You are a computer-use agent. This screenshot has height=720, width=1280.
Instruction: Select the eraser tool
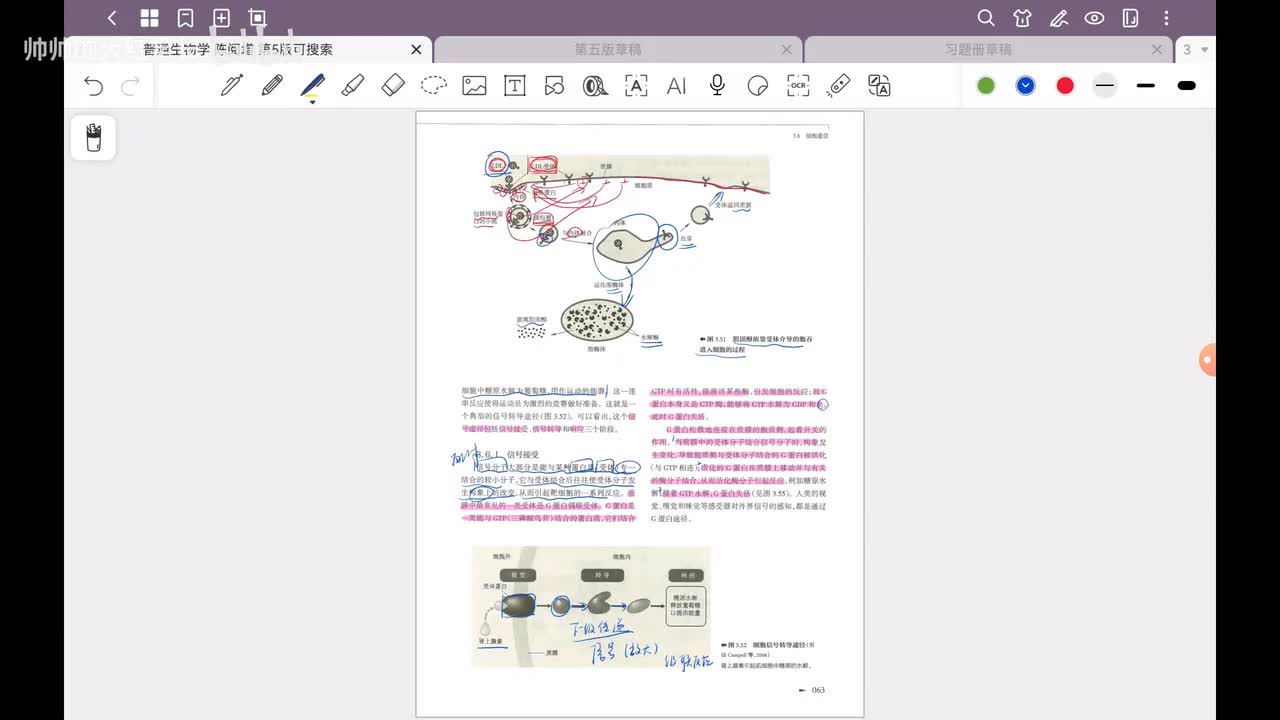(393, 86)
